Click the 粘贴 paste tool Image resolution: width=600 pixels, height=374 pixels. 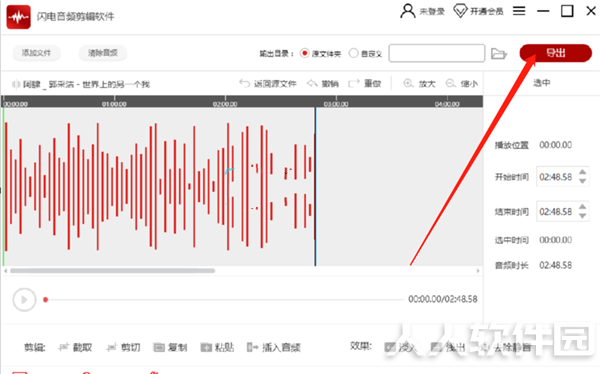[x=217, y=347]
